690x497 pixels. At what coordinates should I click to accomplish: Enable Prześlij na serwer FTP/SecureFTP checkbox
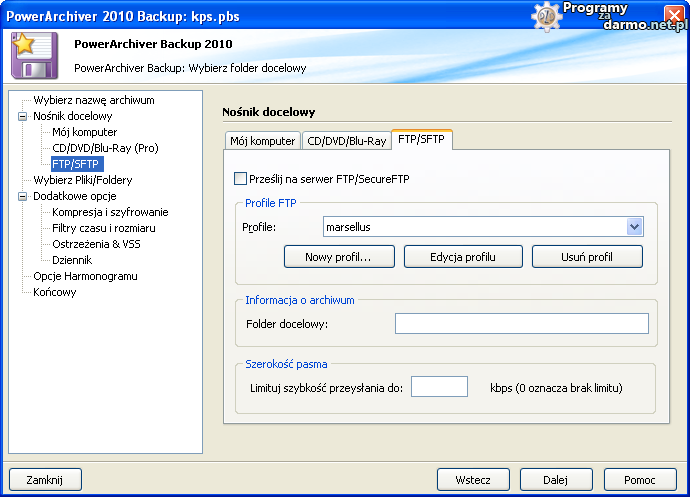click(240, 179)
